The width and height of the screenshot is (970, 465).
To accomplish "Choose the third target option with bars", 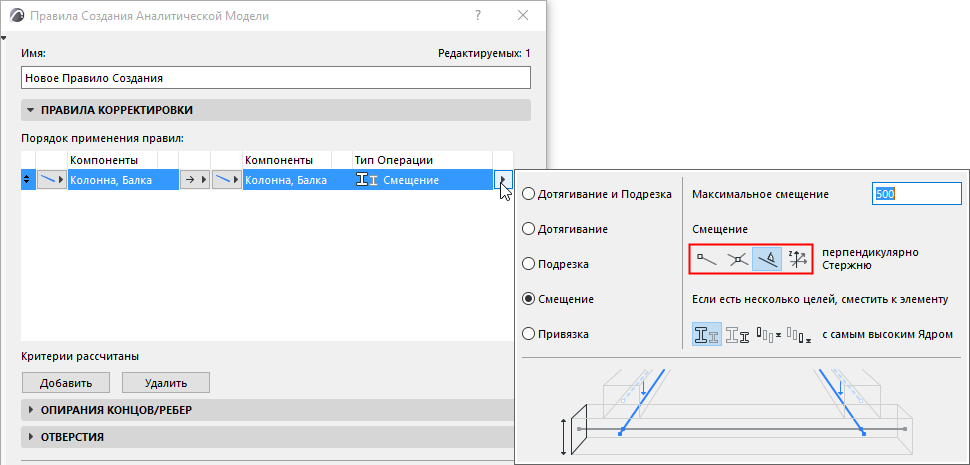I will pos(768,335).
